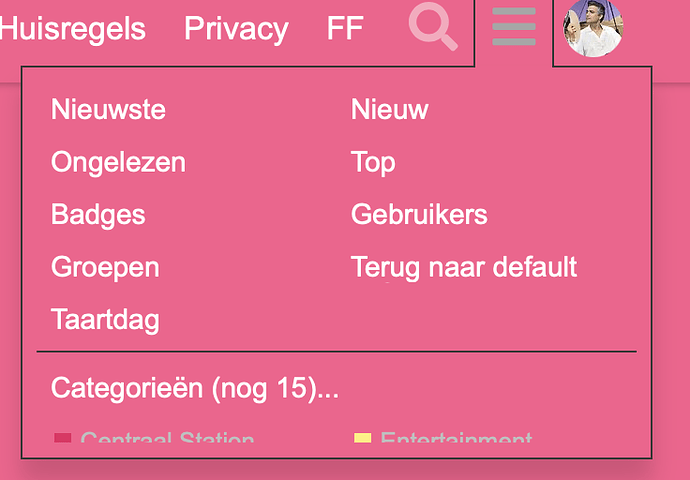Show Ongelezen topics

point(118,162)
